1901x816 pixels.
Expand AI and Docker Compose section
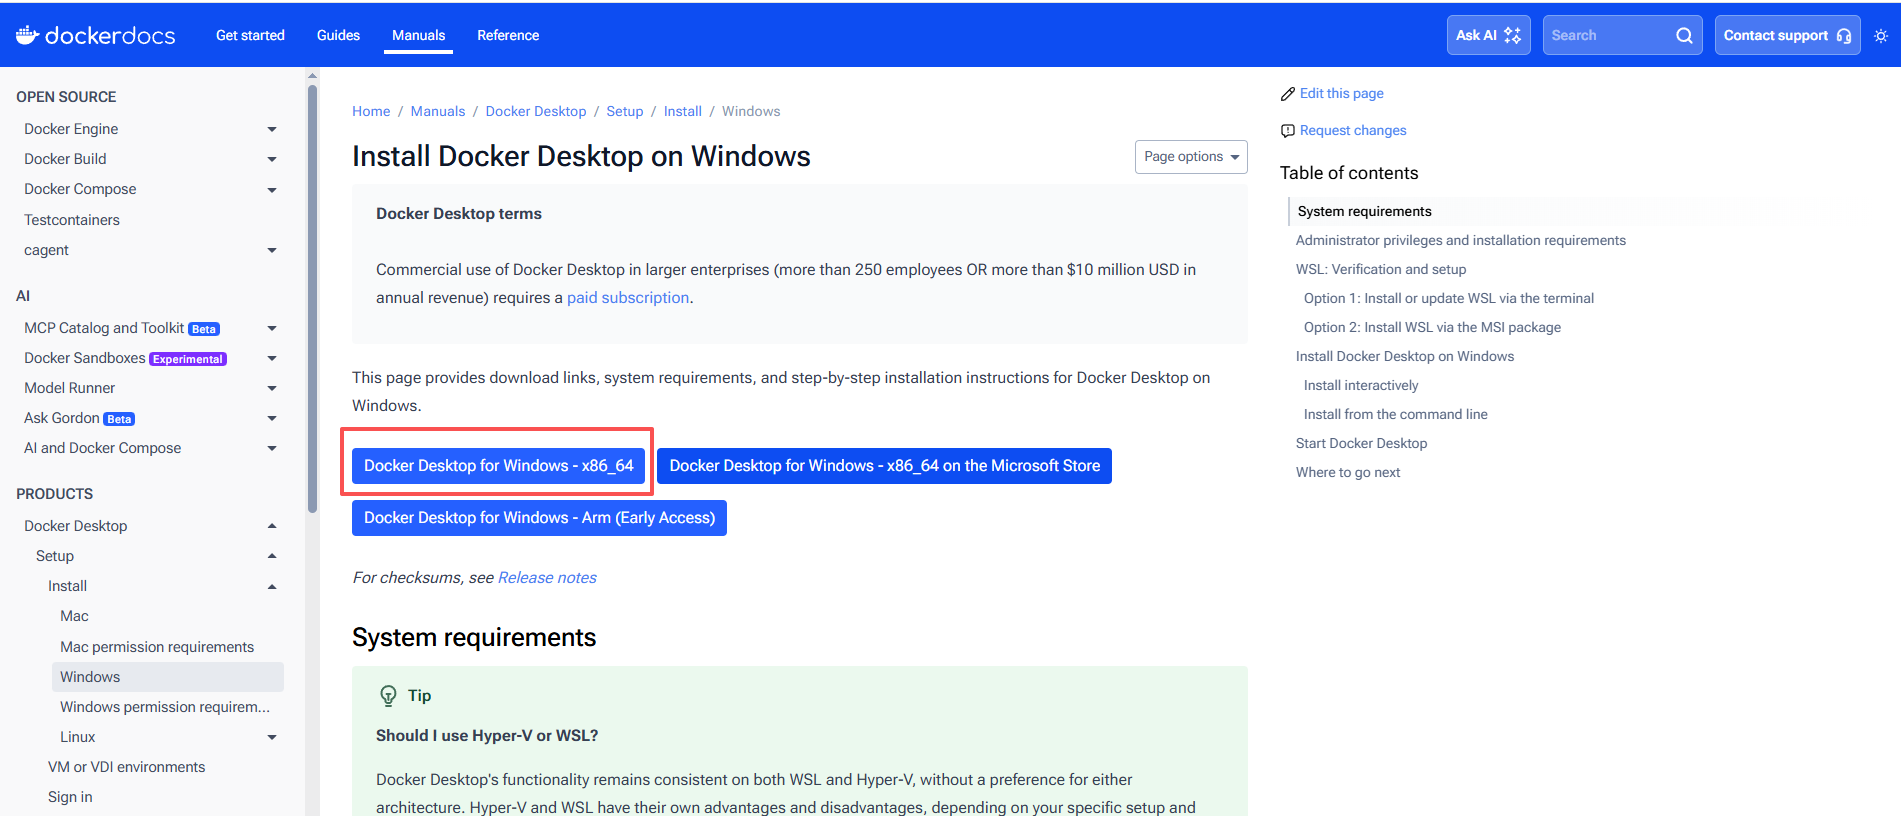[272, 448]
